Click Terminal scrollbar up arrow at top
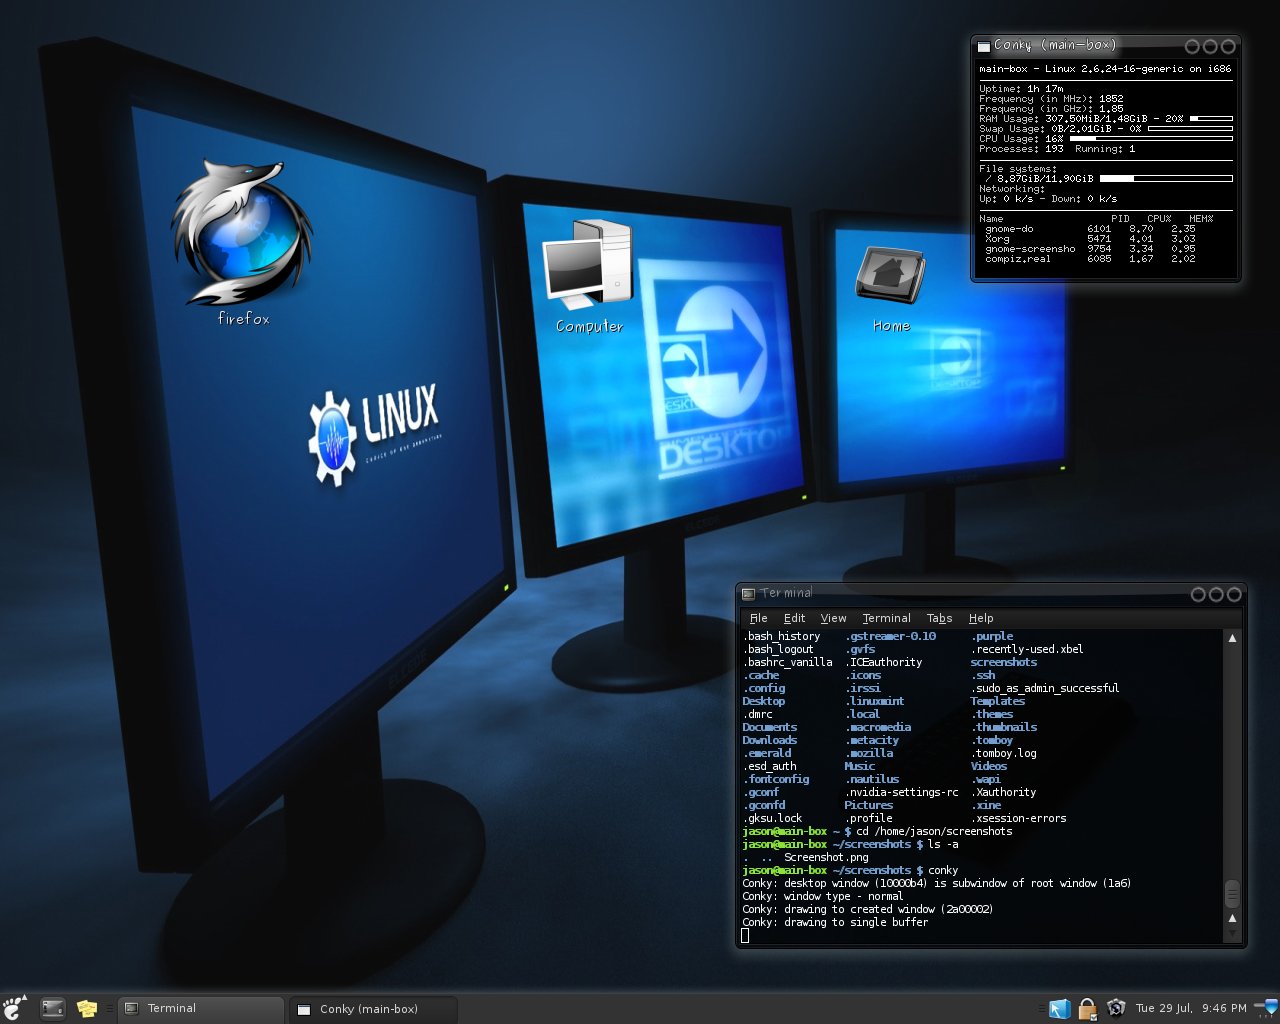The width and height of the screenshot is (1280, 1024). [x=1232, y=638]
